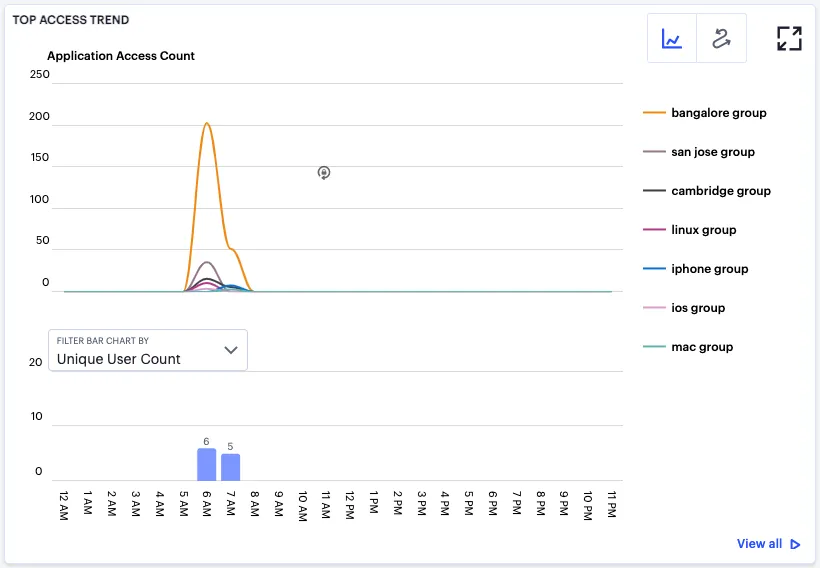Click the Application Access Count title

121,56
